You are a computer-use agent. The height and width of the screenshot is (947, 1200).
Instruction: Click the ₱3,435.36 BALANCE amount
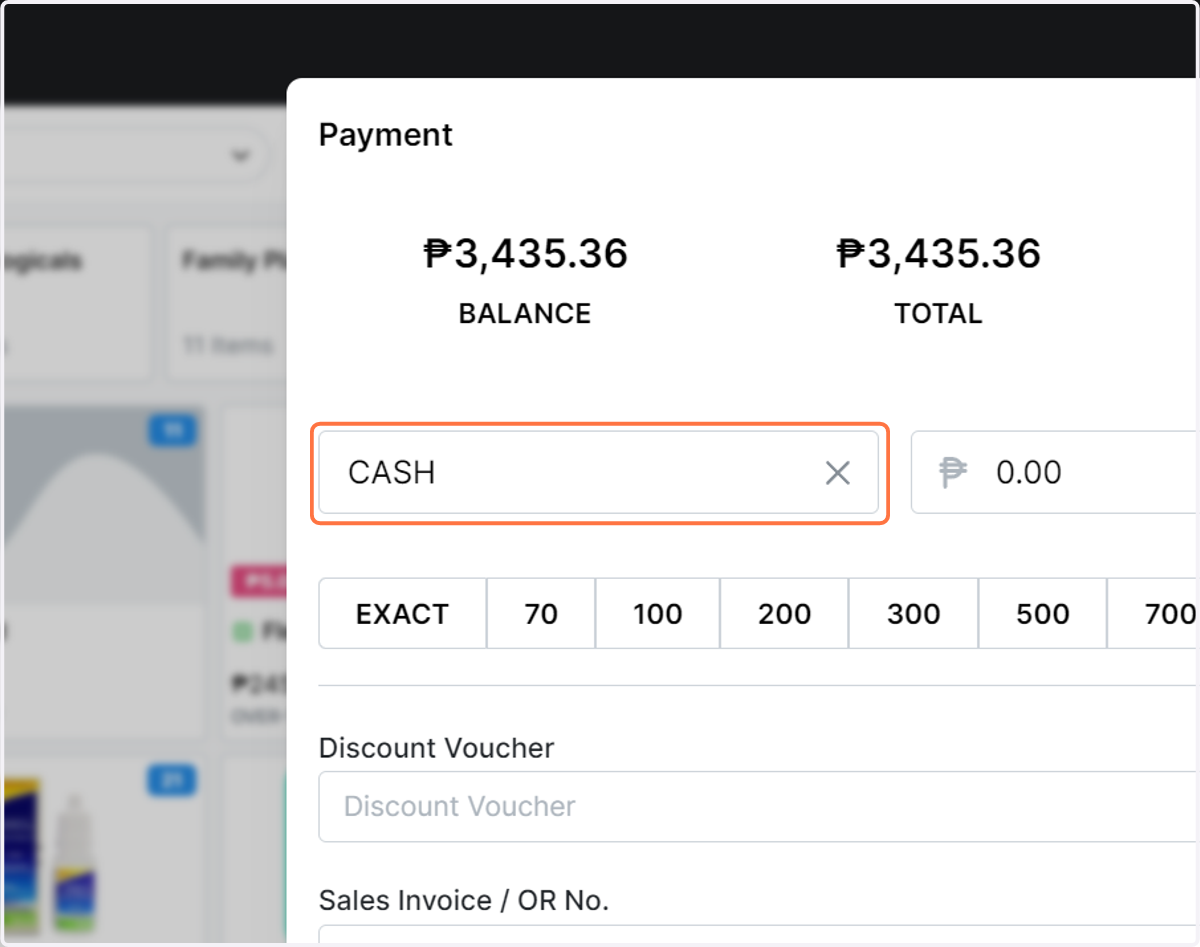point(525,254)
